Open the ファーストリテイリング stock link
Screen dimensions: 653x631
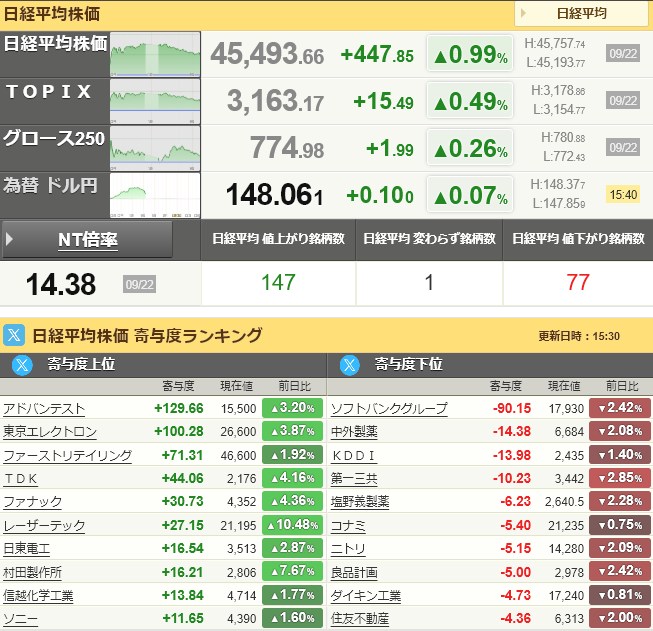[67, 456]
